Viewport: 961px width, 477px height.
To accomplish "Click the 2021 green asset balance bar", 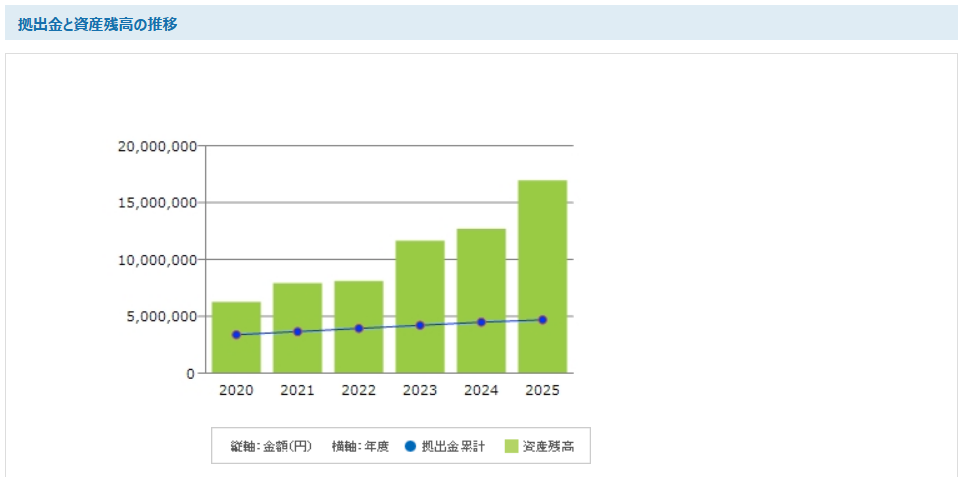I will click(297, 350).
